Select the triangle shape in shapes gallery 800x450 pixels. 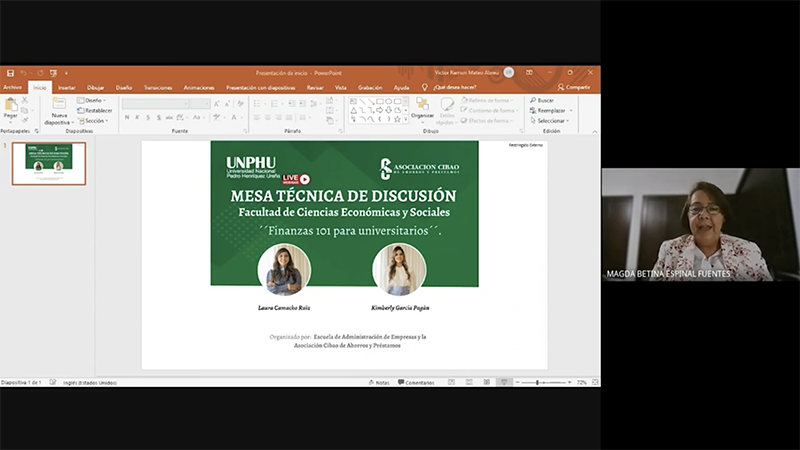(353, 110)
